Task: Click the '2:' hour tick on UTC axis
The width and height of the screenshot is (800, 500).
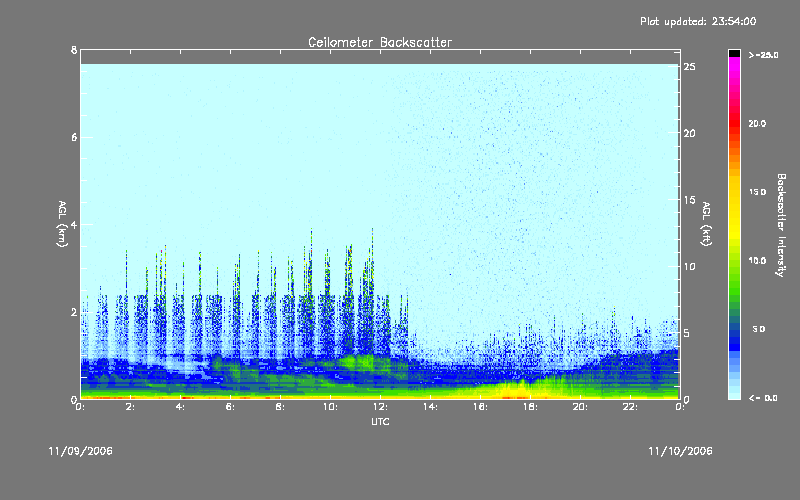Action: point(130,407)
